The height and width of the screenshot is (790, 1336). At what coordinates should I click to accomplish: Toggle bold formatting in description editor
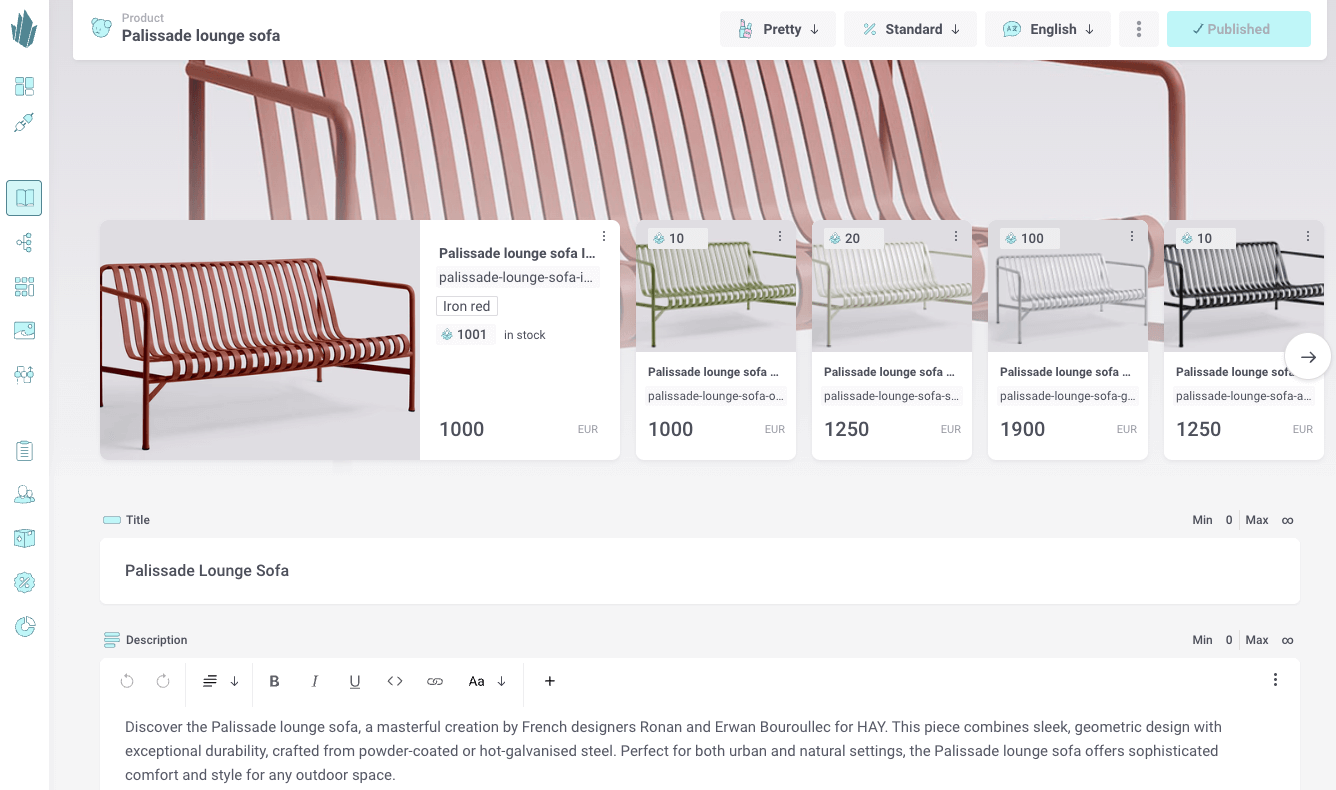coord(274,681)
